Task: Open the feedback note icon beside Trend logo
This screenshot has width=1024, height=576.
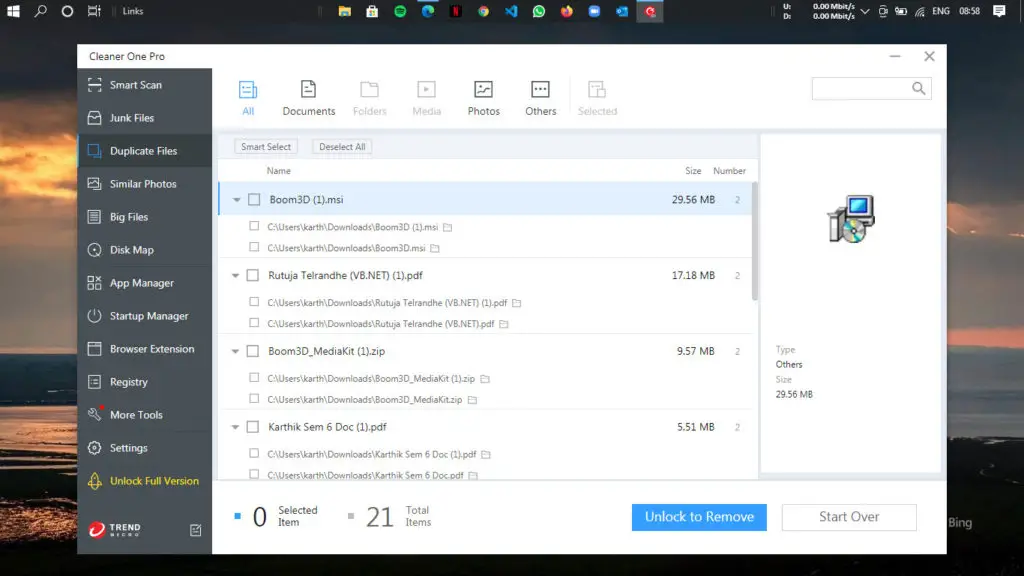Action: pyautogui.click(x=195, y=530)
